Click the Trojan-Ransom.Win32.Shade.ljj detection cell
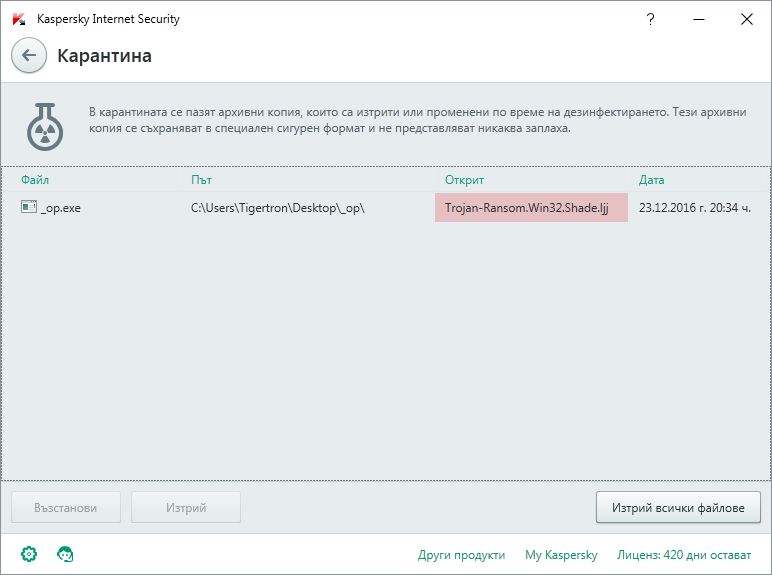The width and height of the screenshot is (772, 575). pos(531,208)
